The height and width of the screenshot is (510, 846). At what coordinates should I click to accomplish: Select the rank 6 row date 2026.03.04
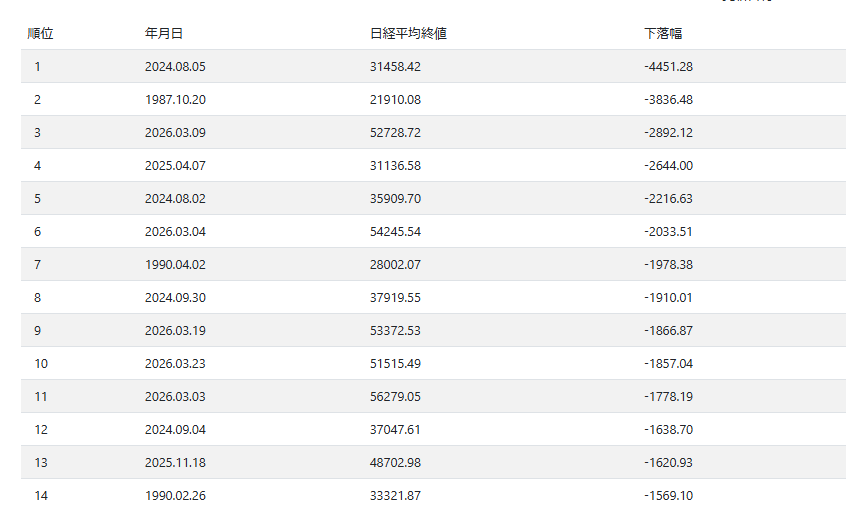pyautogui.click(x=175, y=231)
